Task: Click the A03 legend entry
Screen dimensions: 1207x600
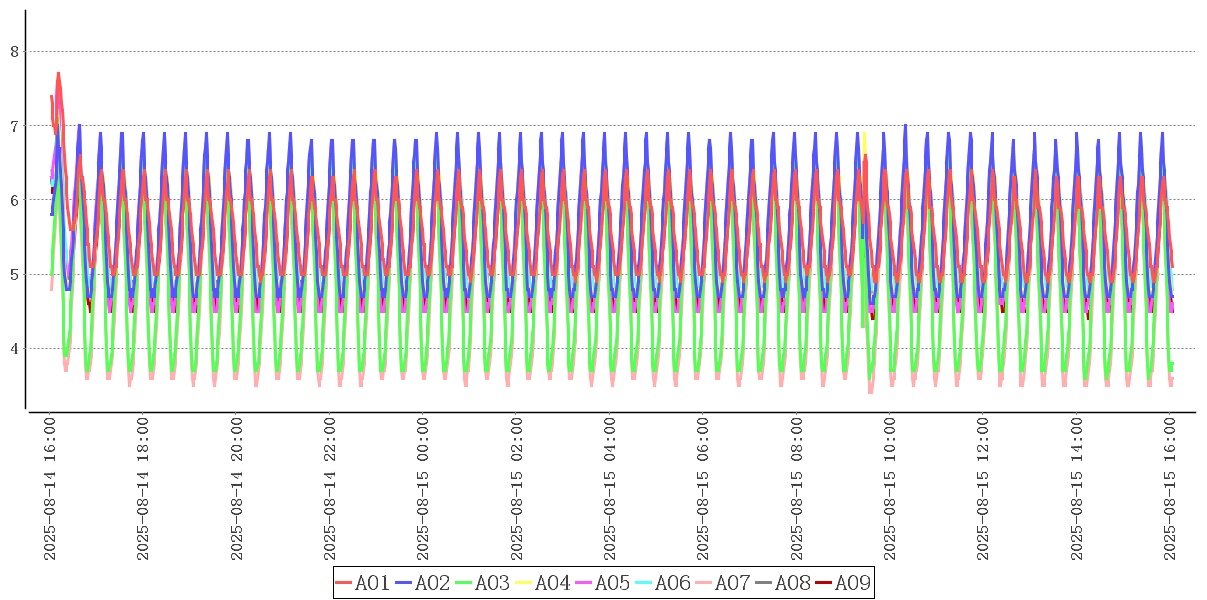Action: coord(482,583)
